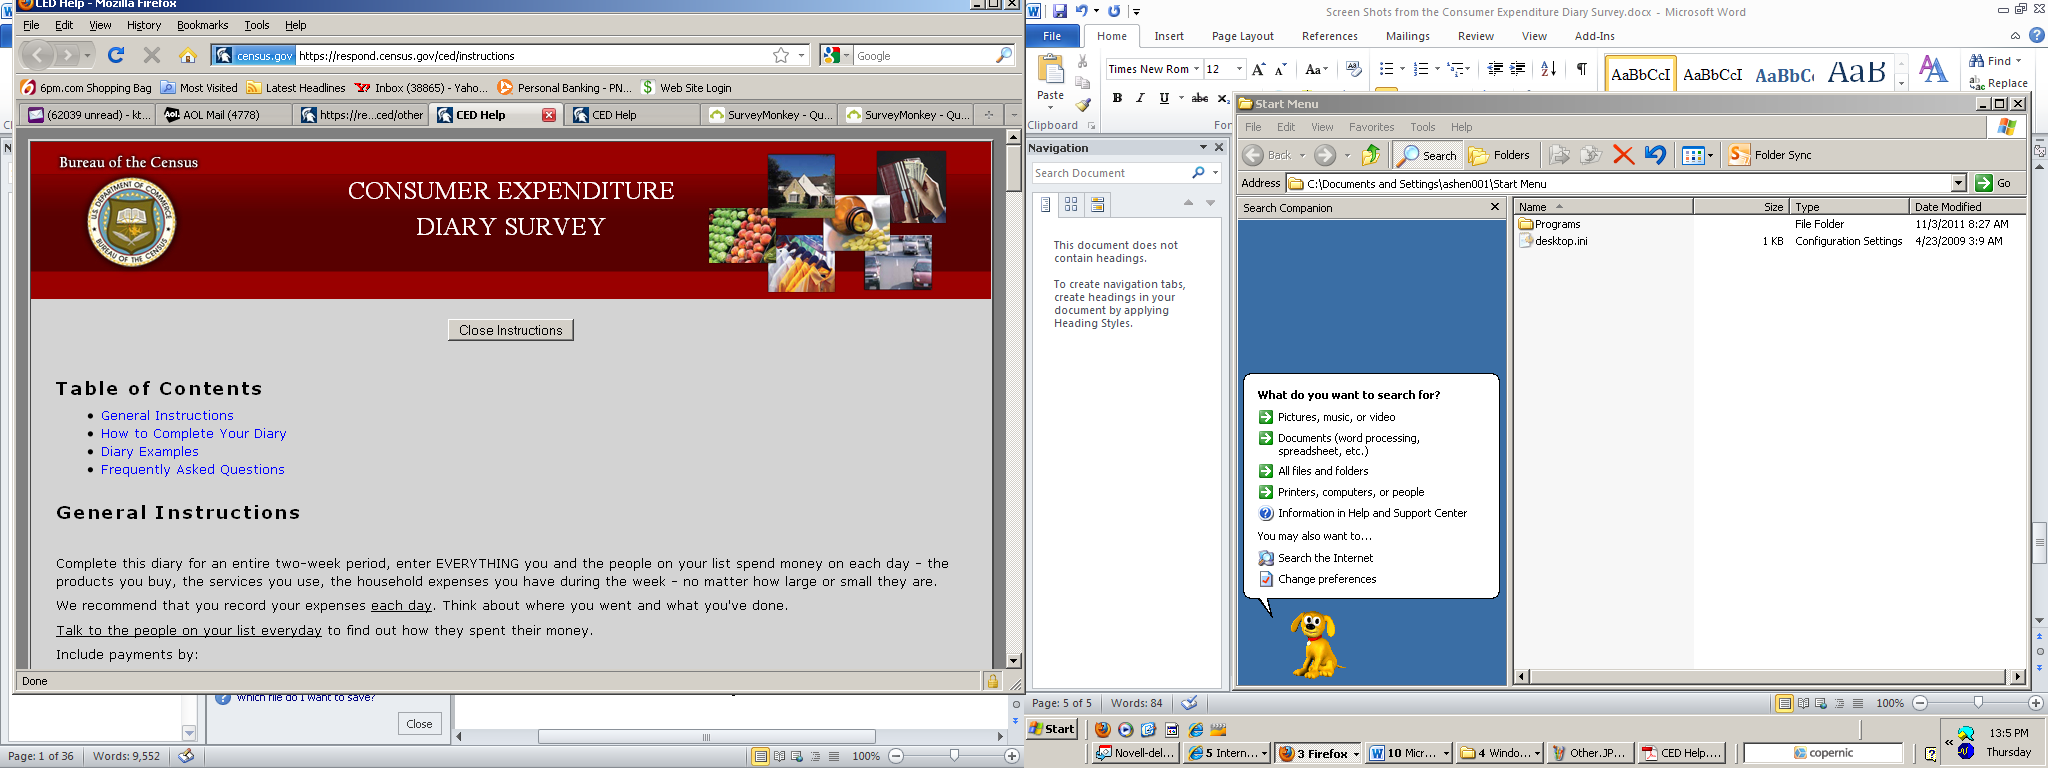Image resolution: width=2048 pixels, height=768 pixels.
Task: Save the Word document via Quick Access
Action: coord(1060,11)
